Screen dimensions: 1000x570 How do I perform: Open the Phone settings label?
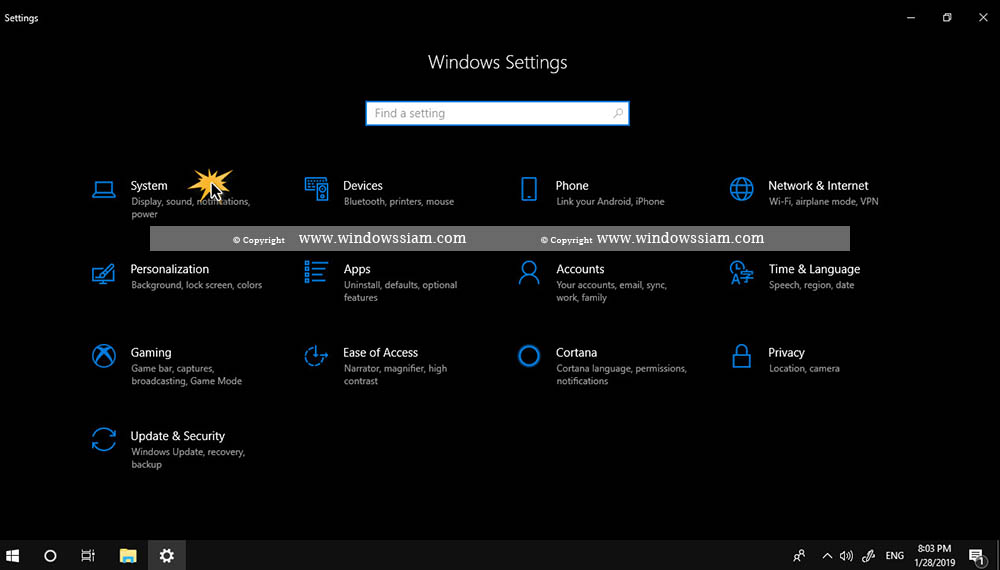tap(571, 186)
